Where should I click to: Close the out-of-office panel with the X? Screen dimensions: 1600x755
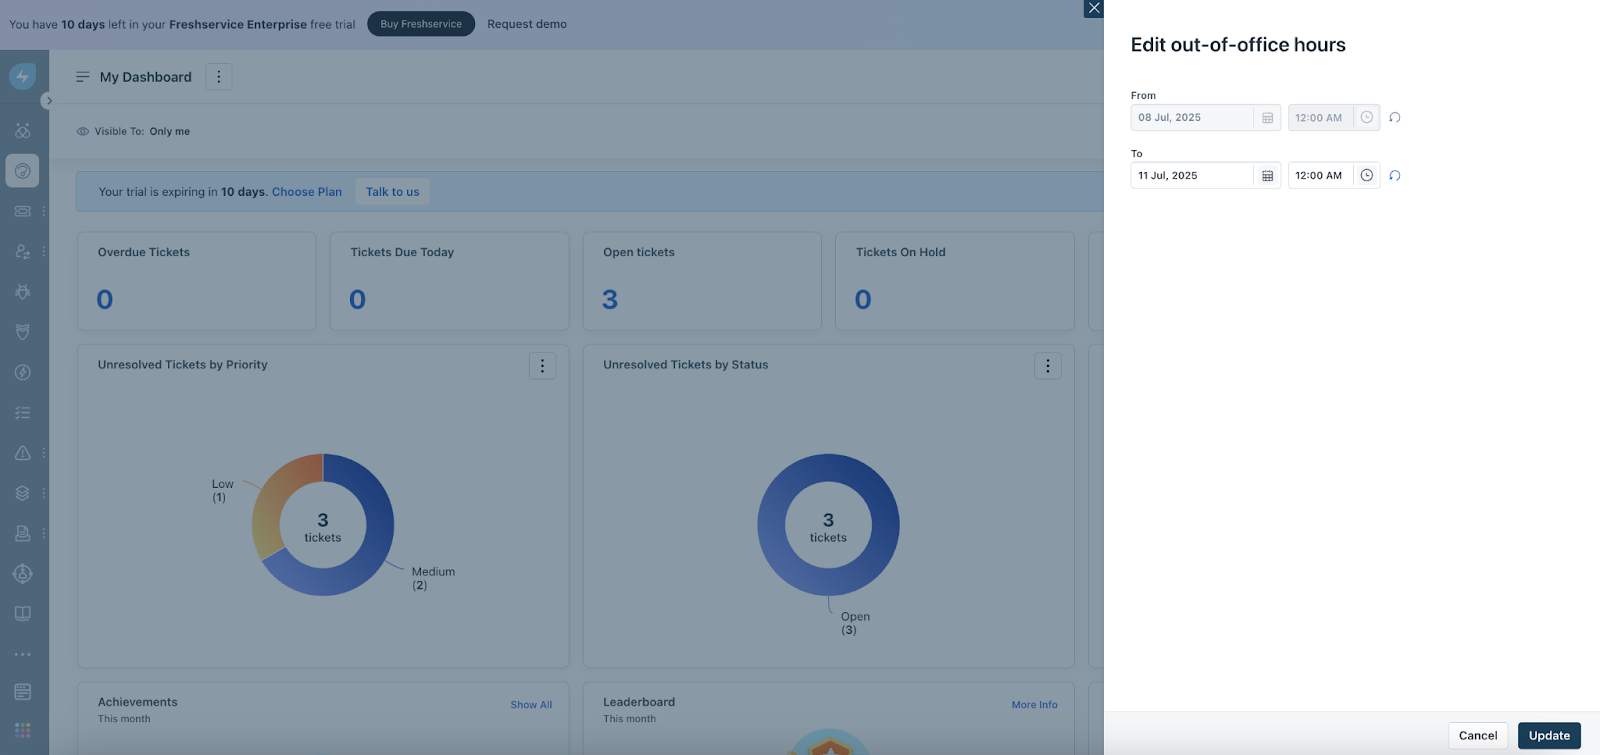[x=1093, y=8]
